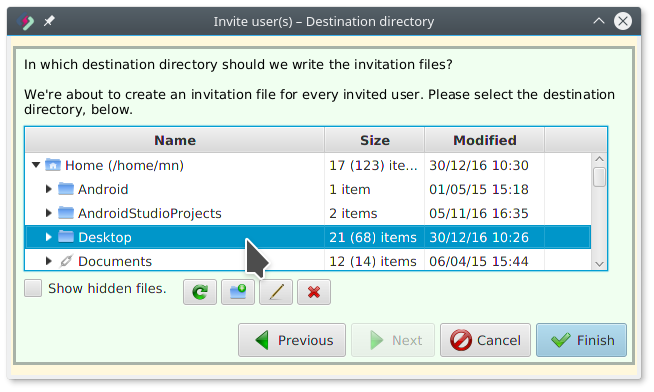Expand the Android folder node
This screenshot has height=392, width=654.
(x=48, y=189)
